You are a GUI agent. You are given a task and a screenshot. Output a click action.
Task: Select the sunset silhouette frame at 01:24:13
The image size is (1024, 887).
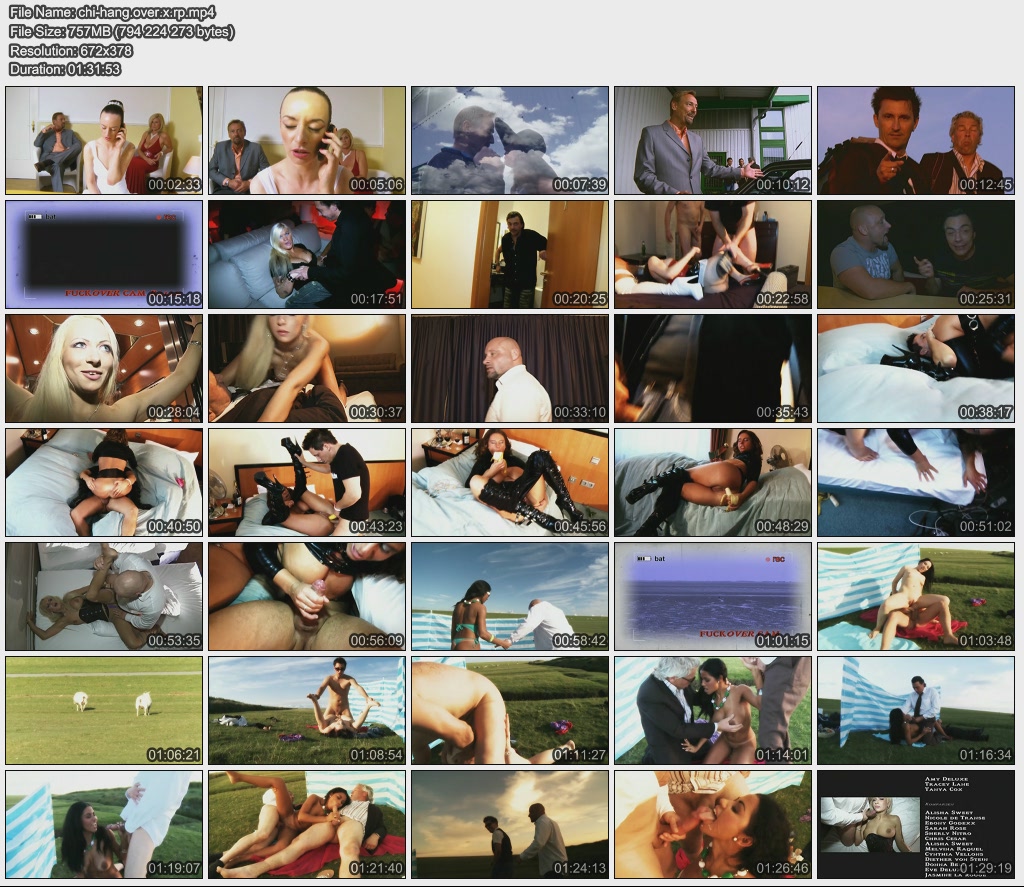(510, 824)
